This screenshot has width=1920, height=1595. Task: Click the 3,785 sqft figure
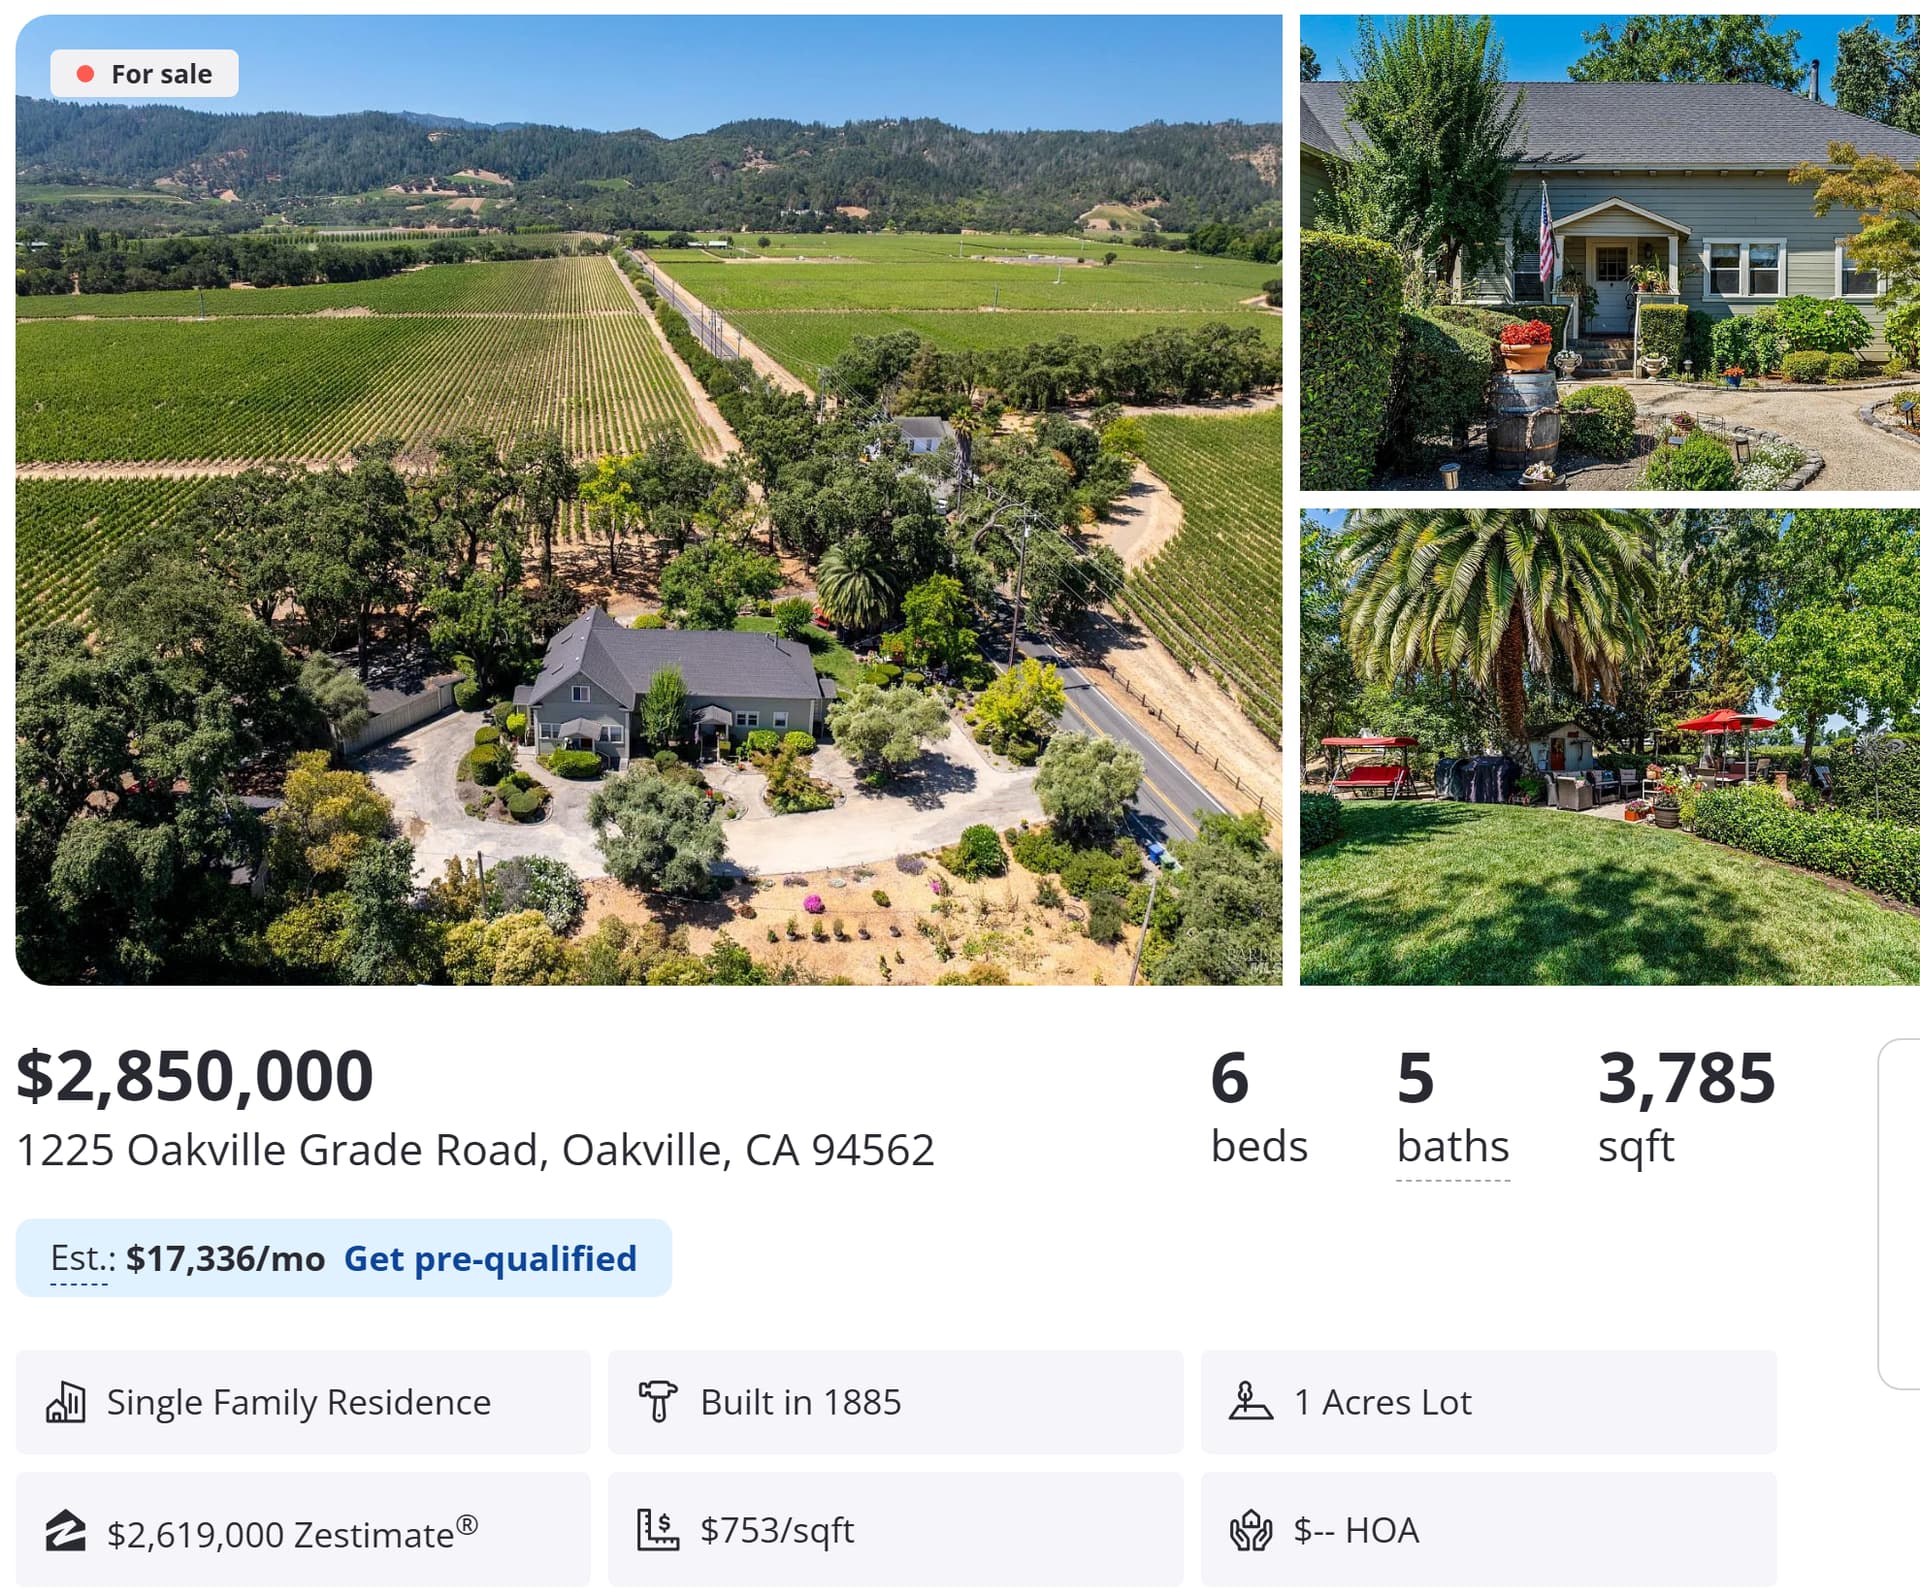(1686, 1078)
